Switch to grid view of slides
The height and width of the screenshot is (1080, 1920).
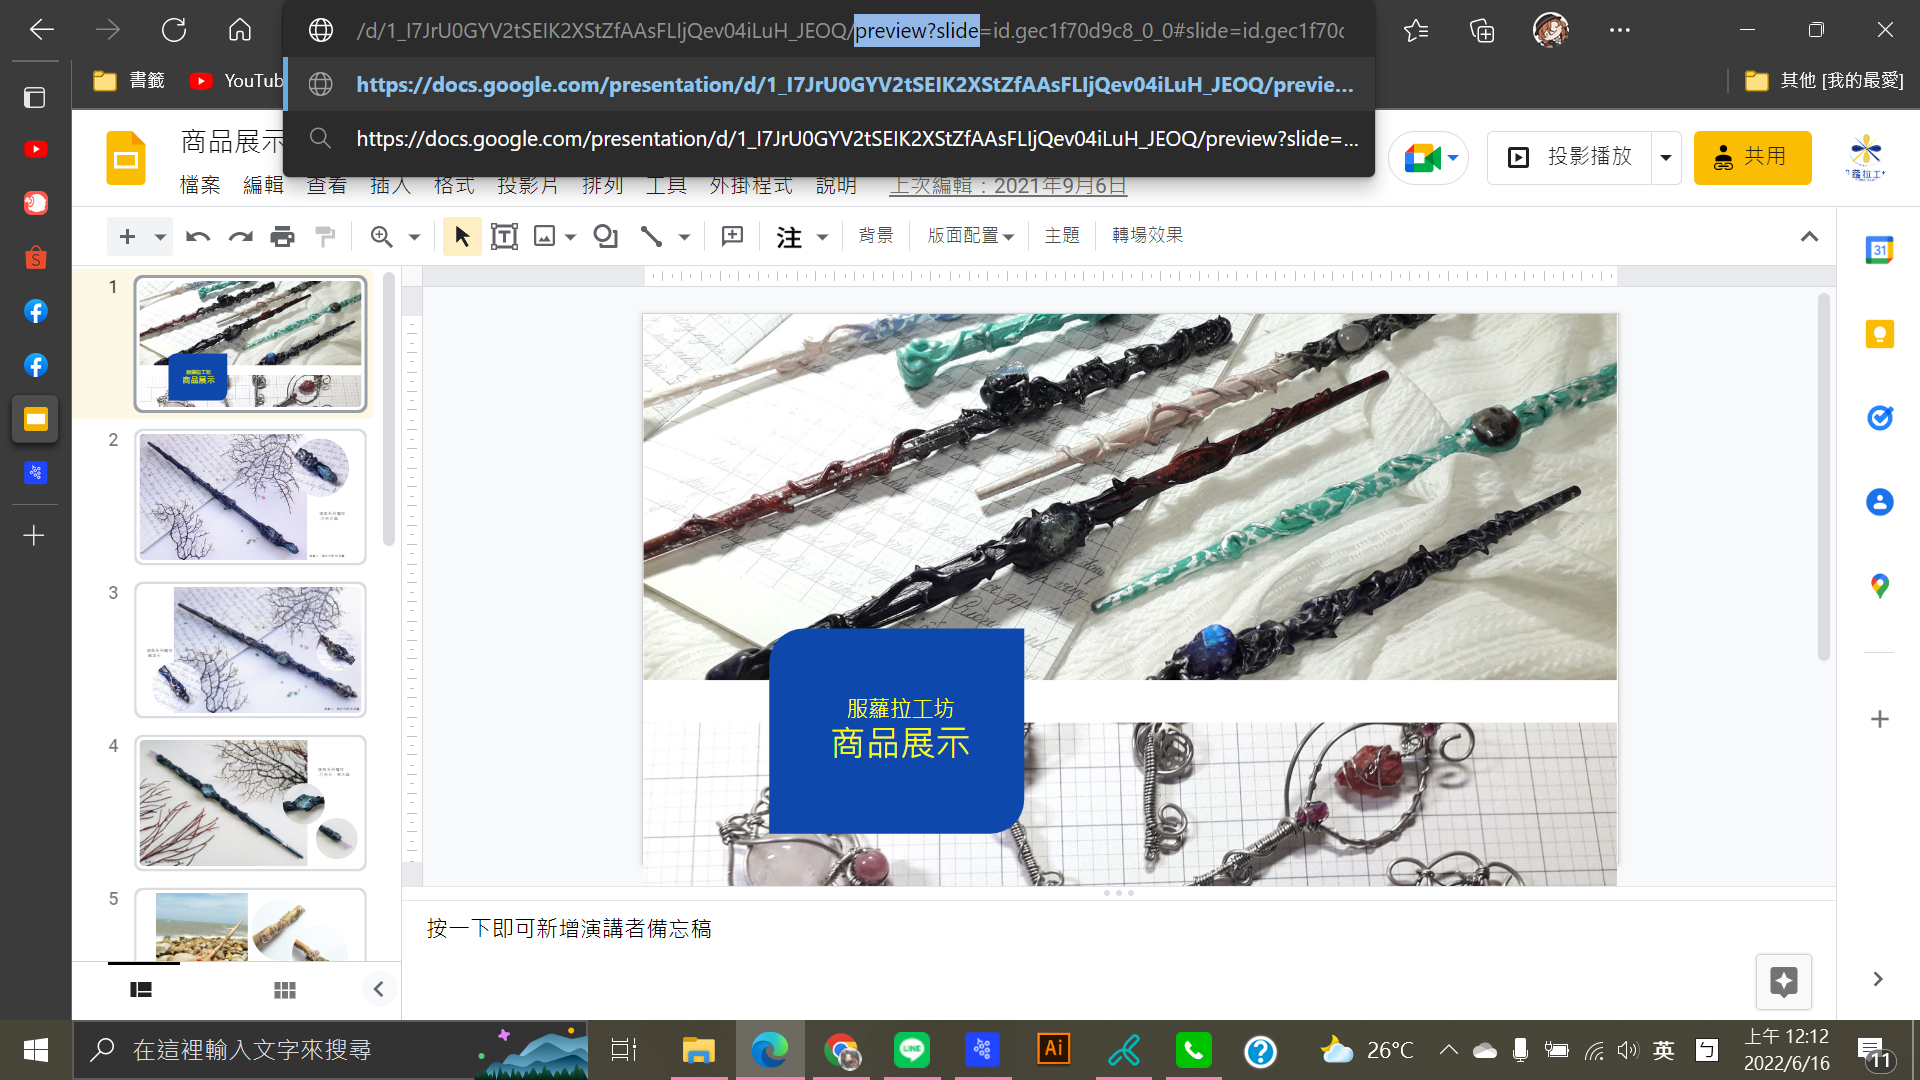[x=285, y=990]
